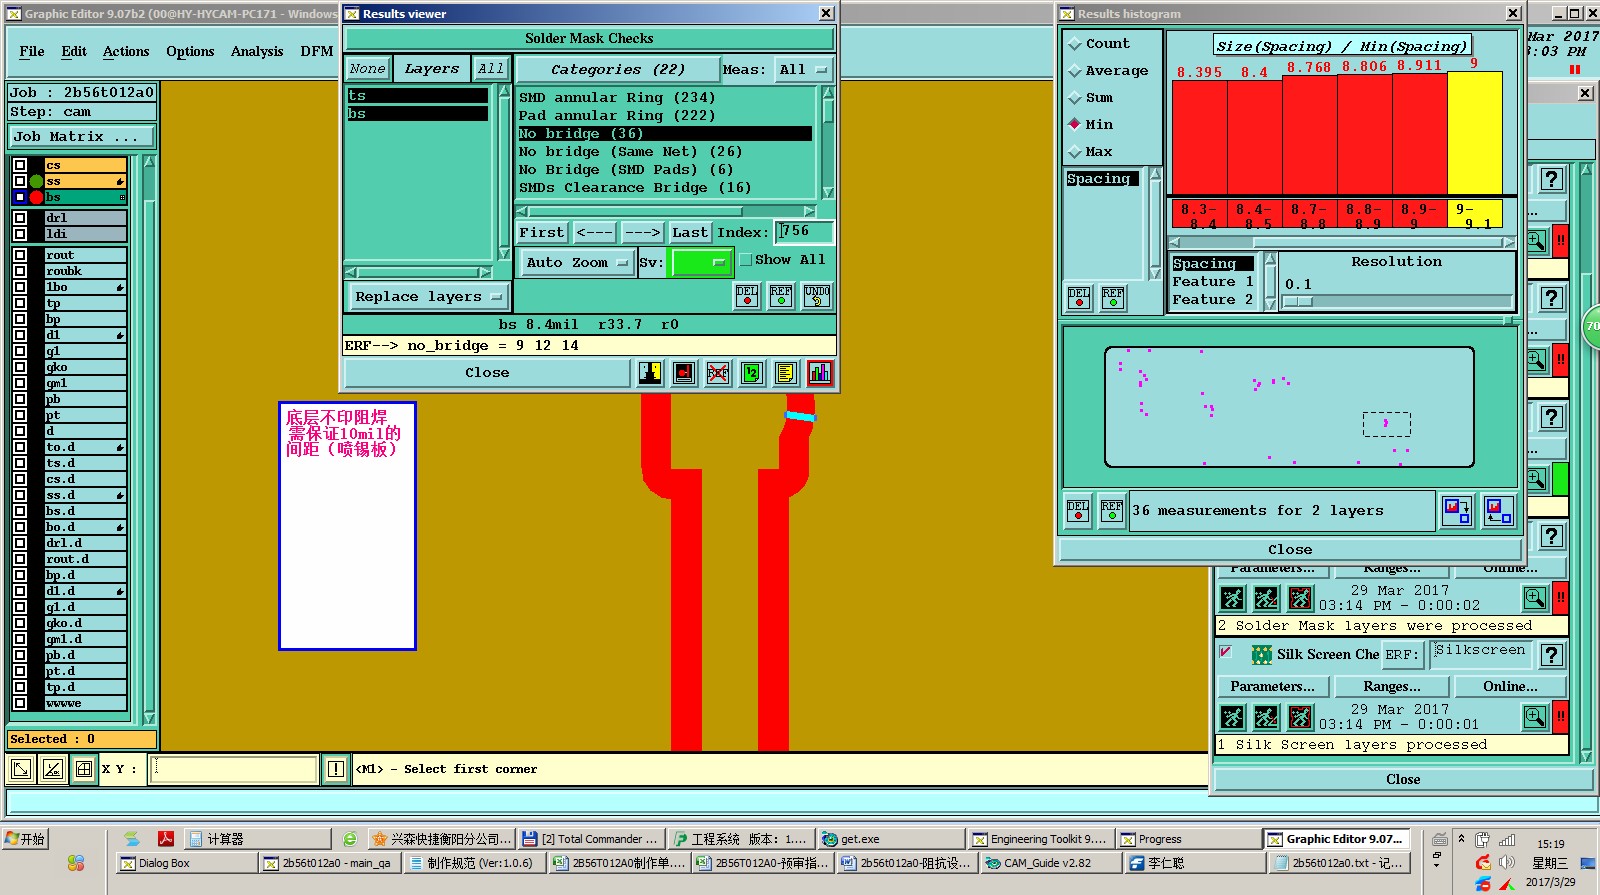Click histogram import-back icon in Results histogram
The width and height of the screenshot is (1600, 895).
(1498, 511)
